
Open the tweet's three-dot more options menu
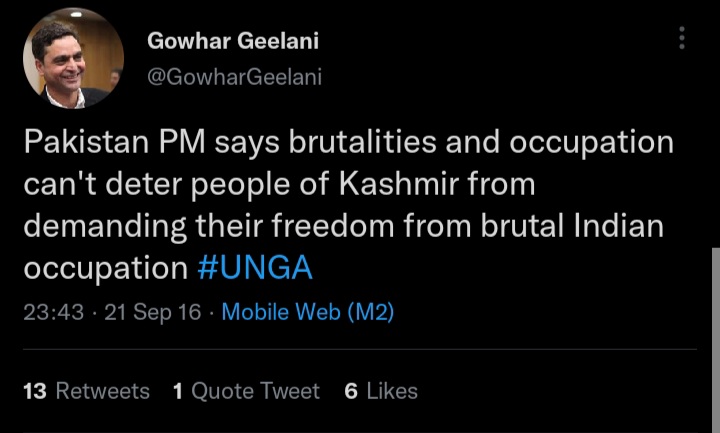point(682,39)
